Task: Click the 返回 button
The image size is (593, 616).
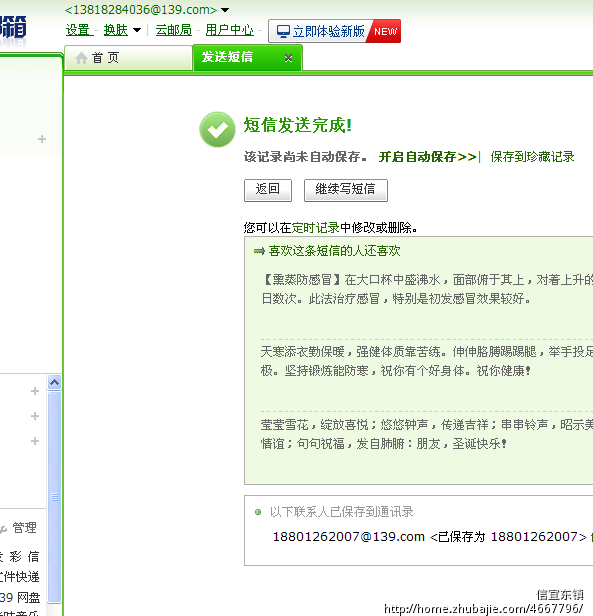Action: coord(268,190)
